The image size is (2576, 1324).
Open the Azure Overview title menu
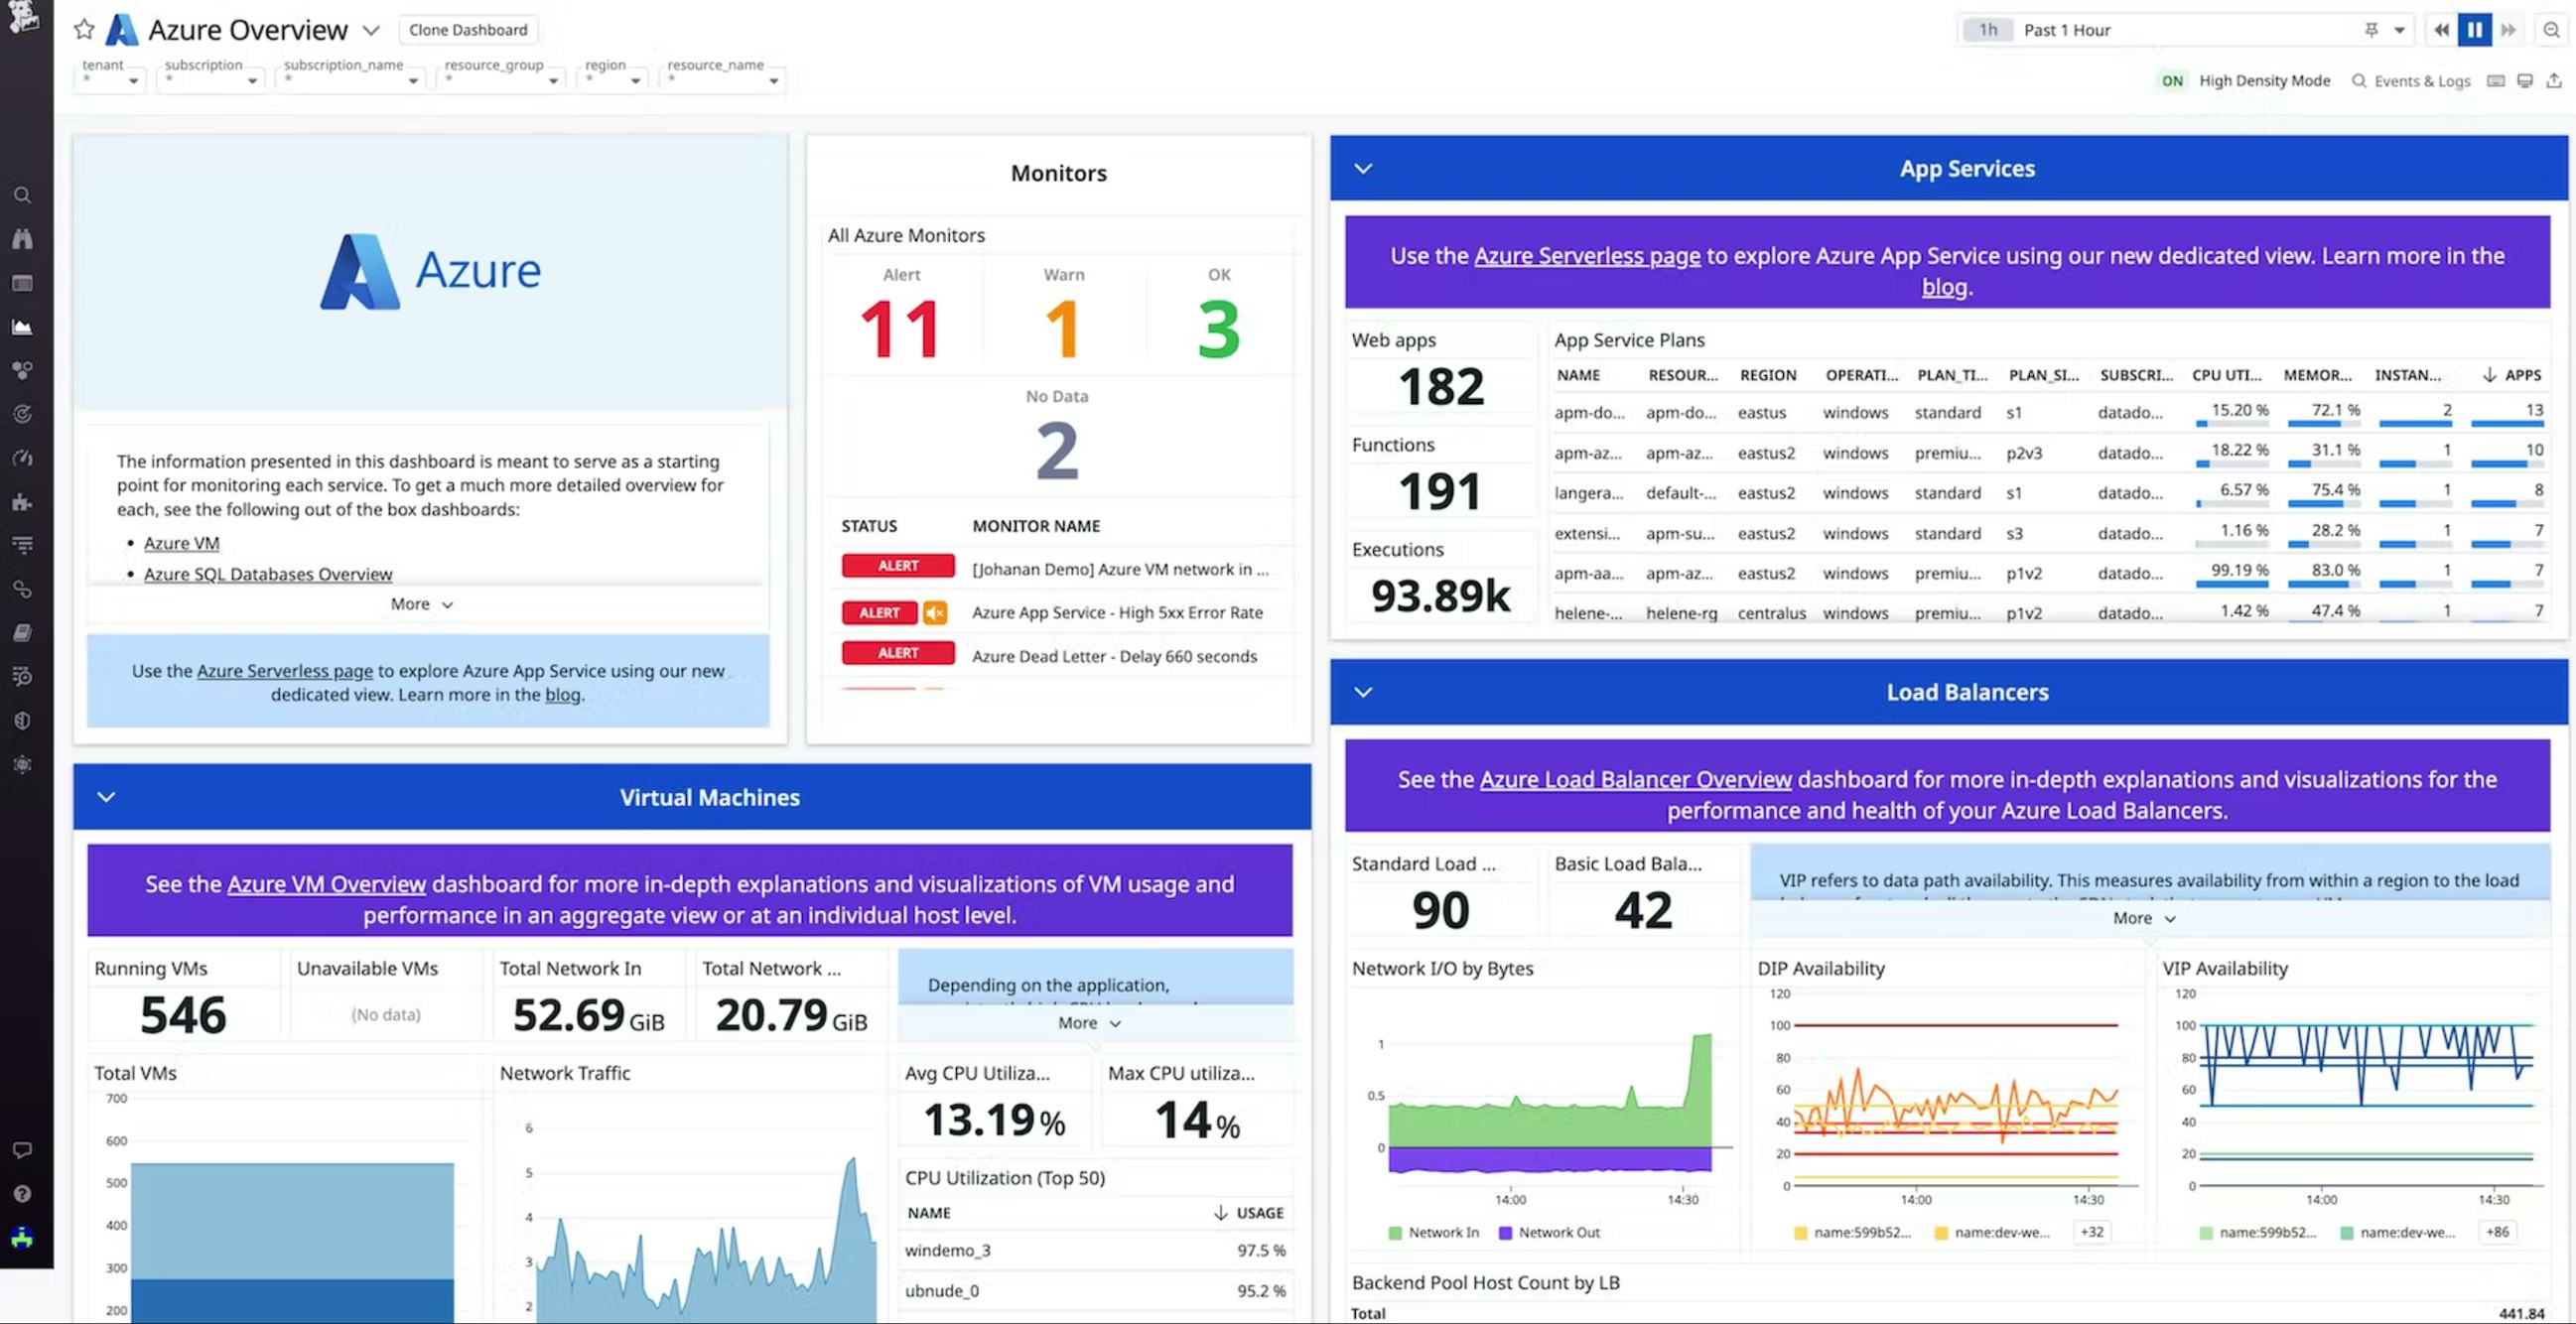click(x=371, y=30)
